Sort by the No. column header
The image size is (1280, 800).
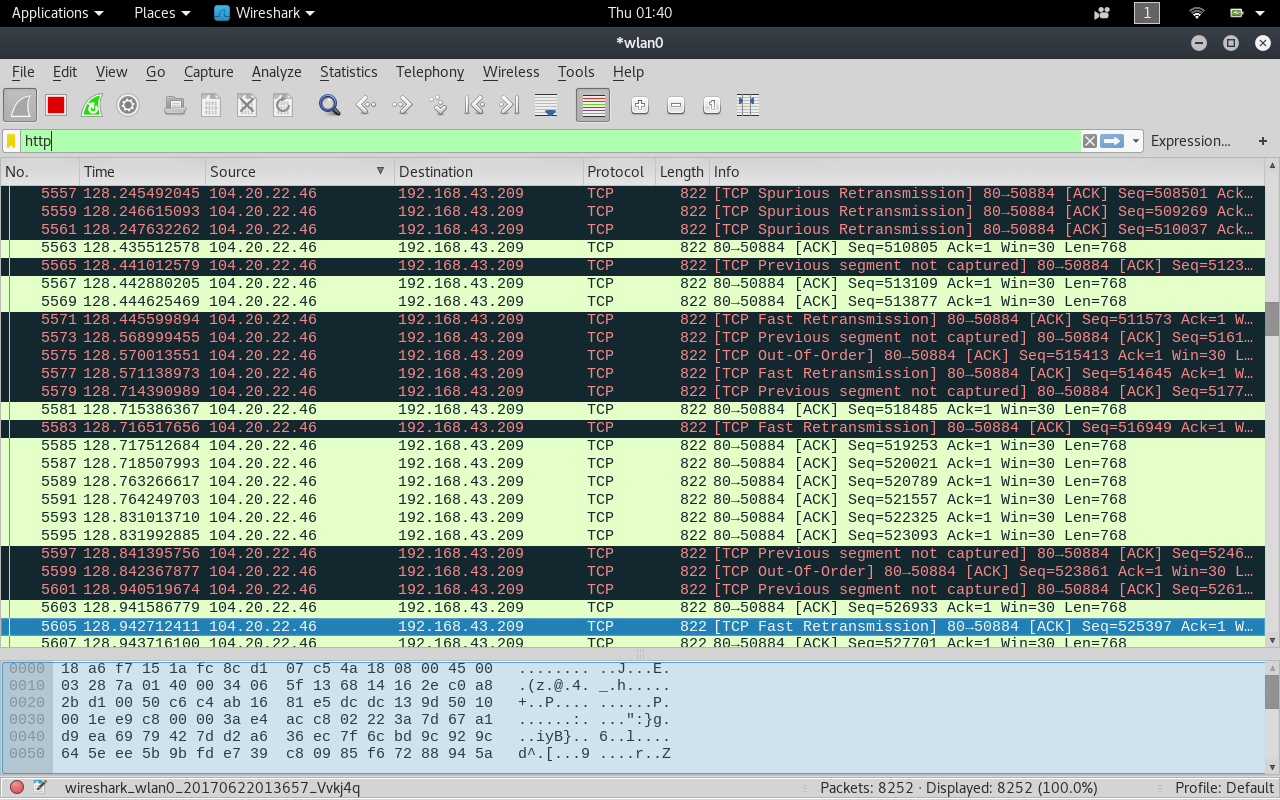point(39,172)
